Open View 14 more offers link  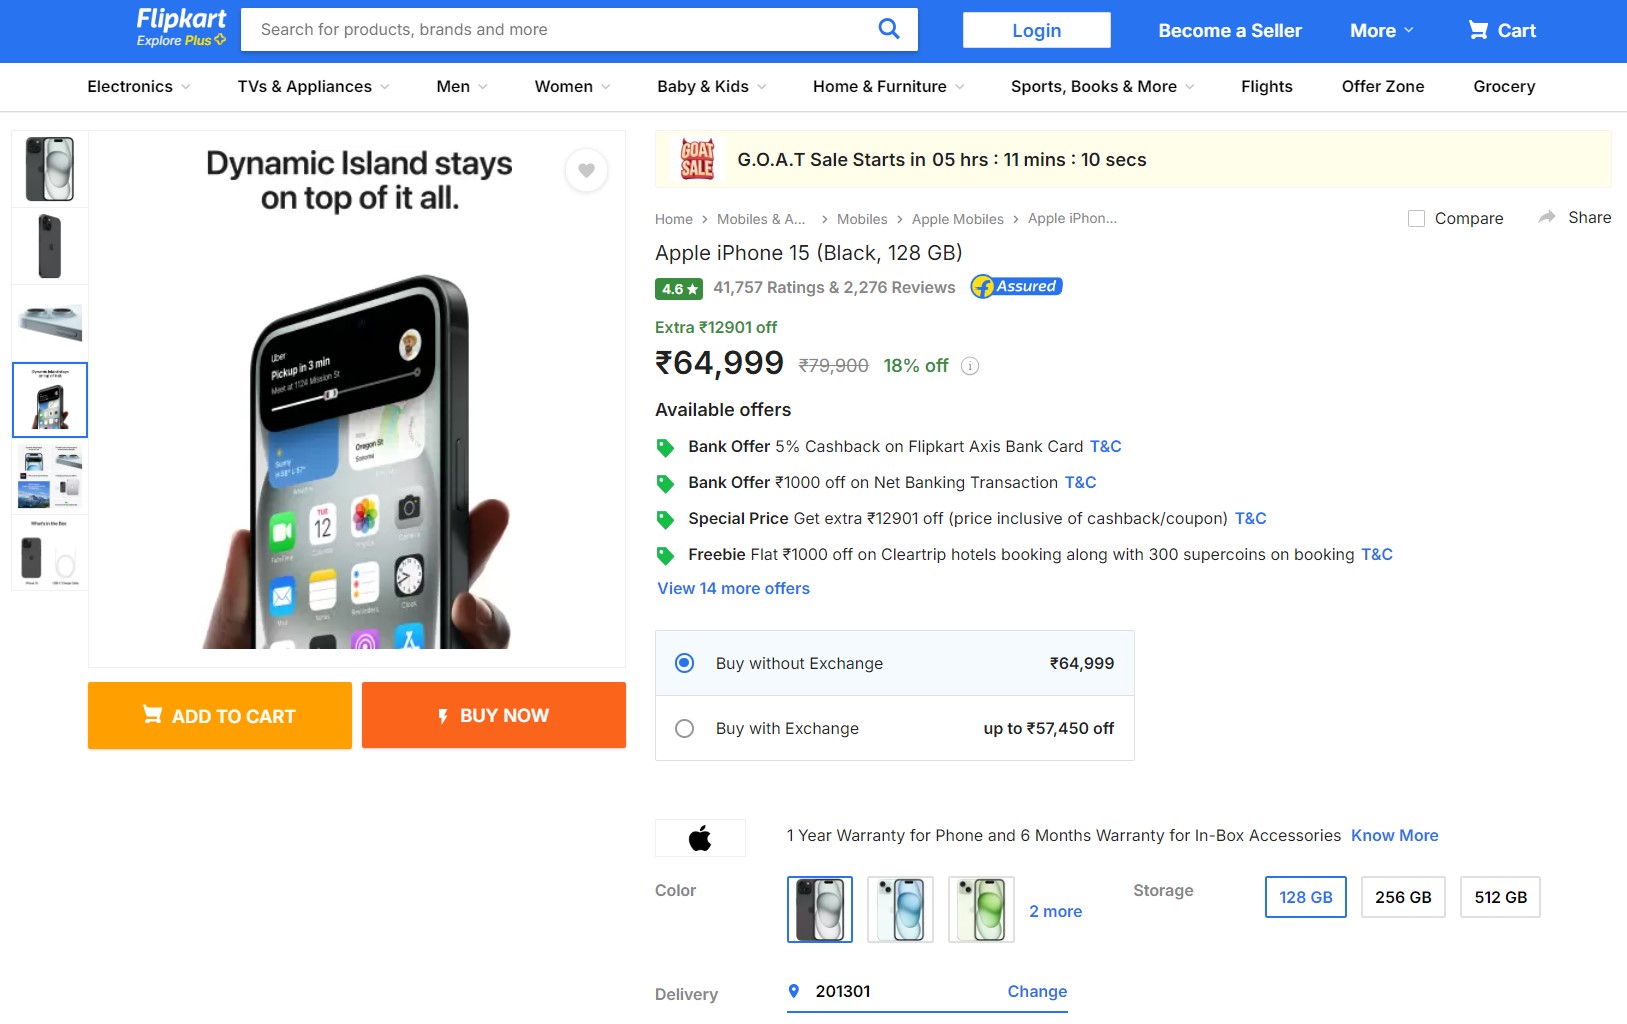pyautogui.click(x=733, y=589)
